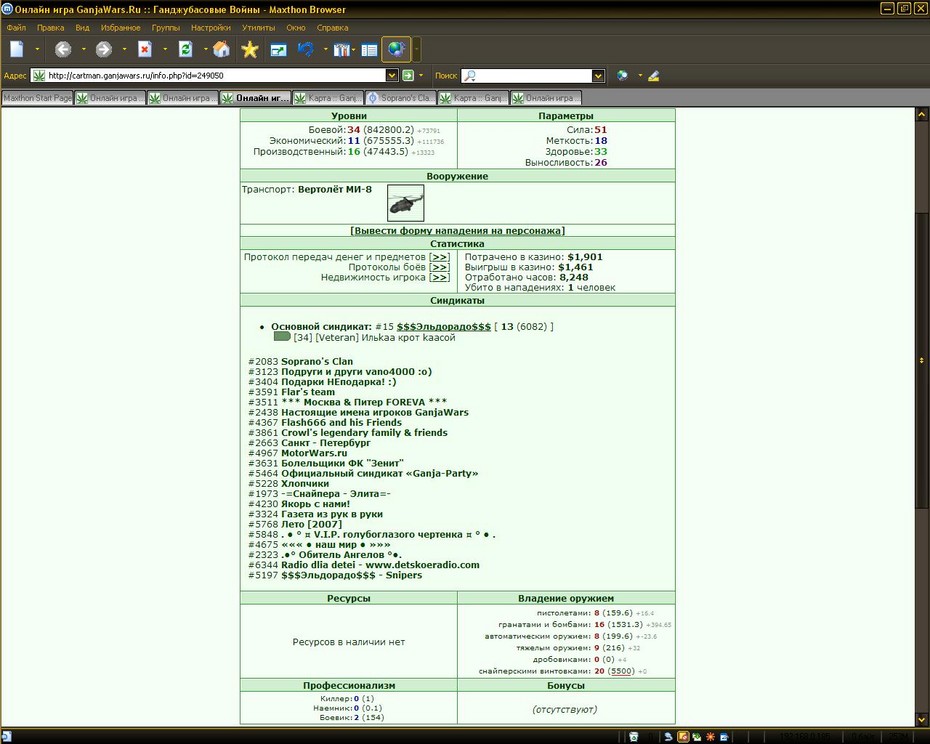
Task: Click the Undo closed tab icon
Action: 305,49
